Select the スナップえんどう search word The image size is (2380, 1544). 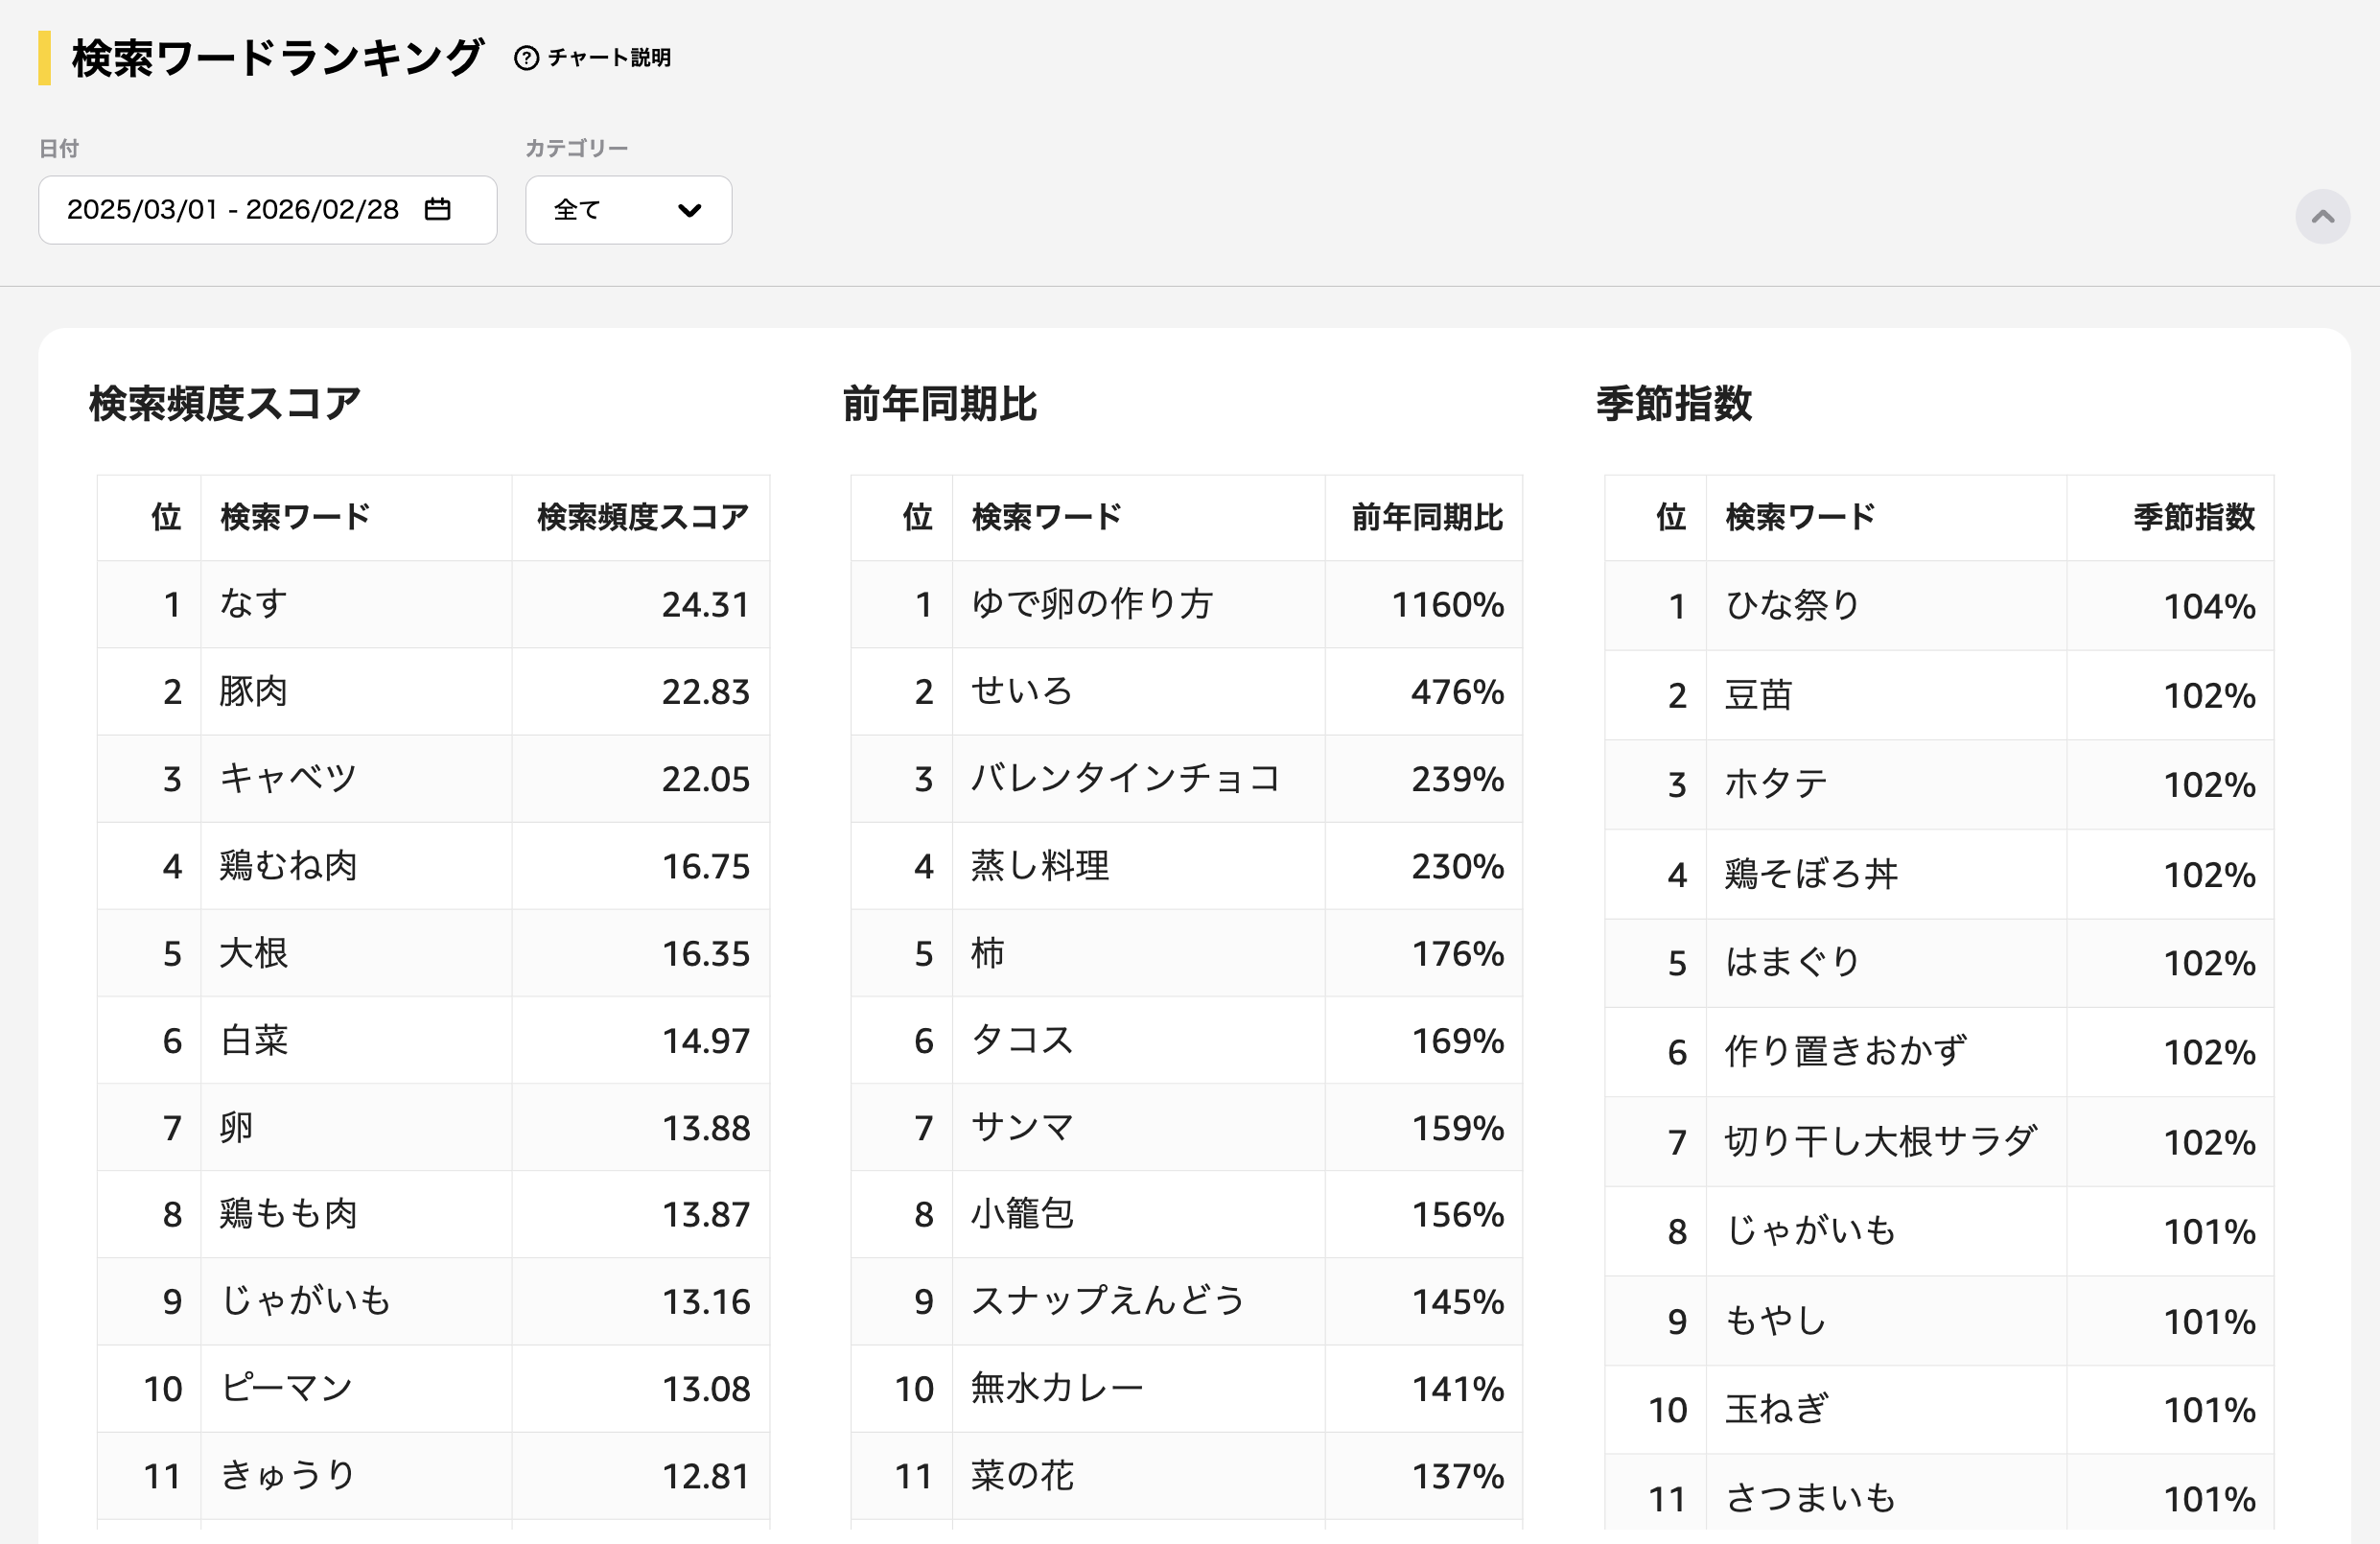pos(1108,1301)
